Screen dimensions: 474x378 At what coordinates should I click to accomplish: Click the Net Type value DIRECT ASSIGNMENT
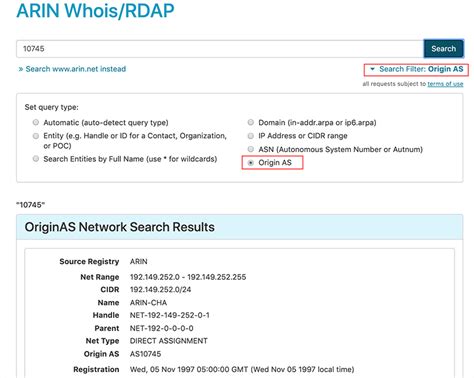169,341
